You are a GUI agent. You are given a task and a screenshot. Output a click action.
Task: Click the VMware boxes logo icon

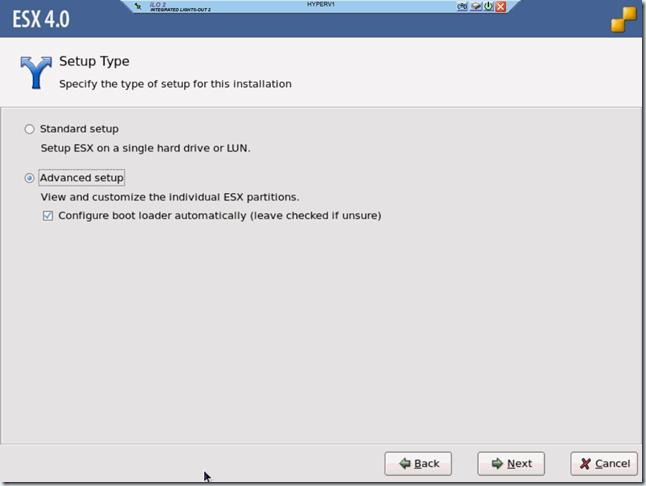624,19
